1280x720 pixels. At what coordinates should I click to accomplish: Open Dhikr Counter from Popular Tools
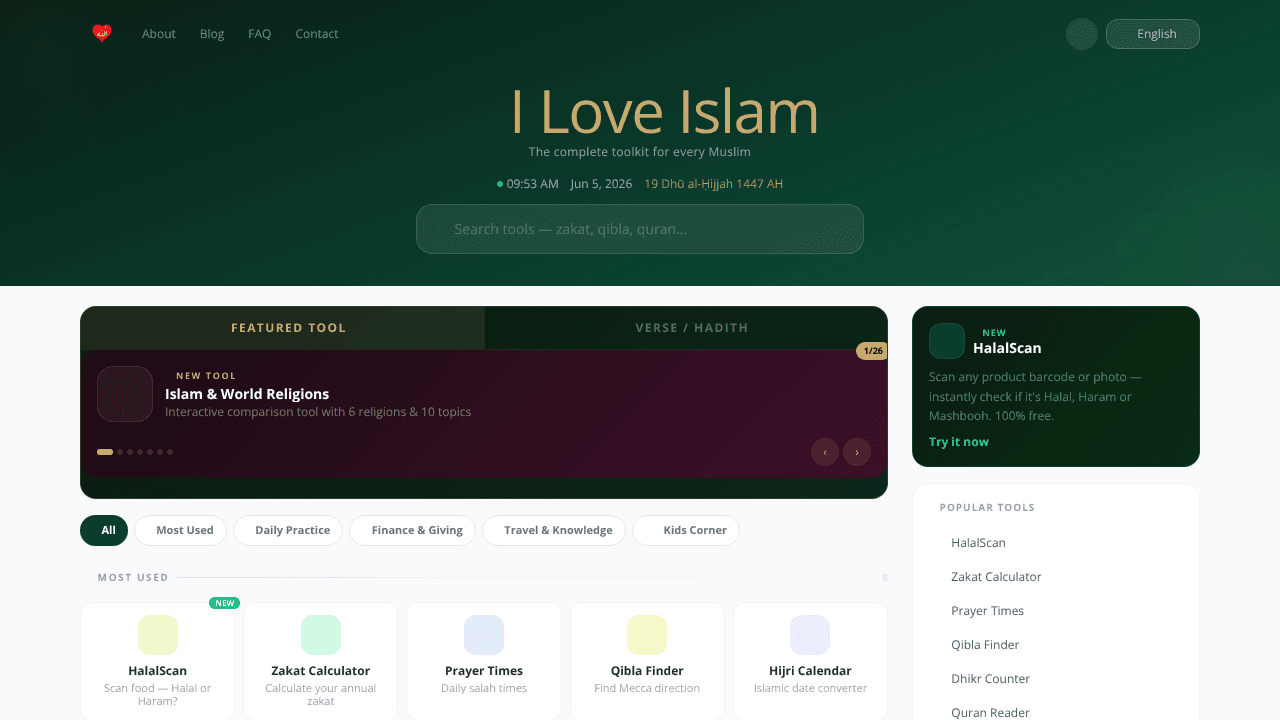tap(990, 679)
